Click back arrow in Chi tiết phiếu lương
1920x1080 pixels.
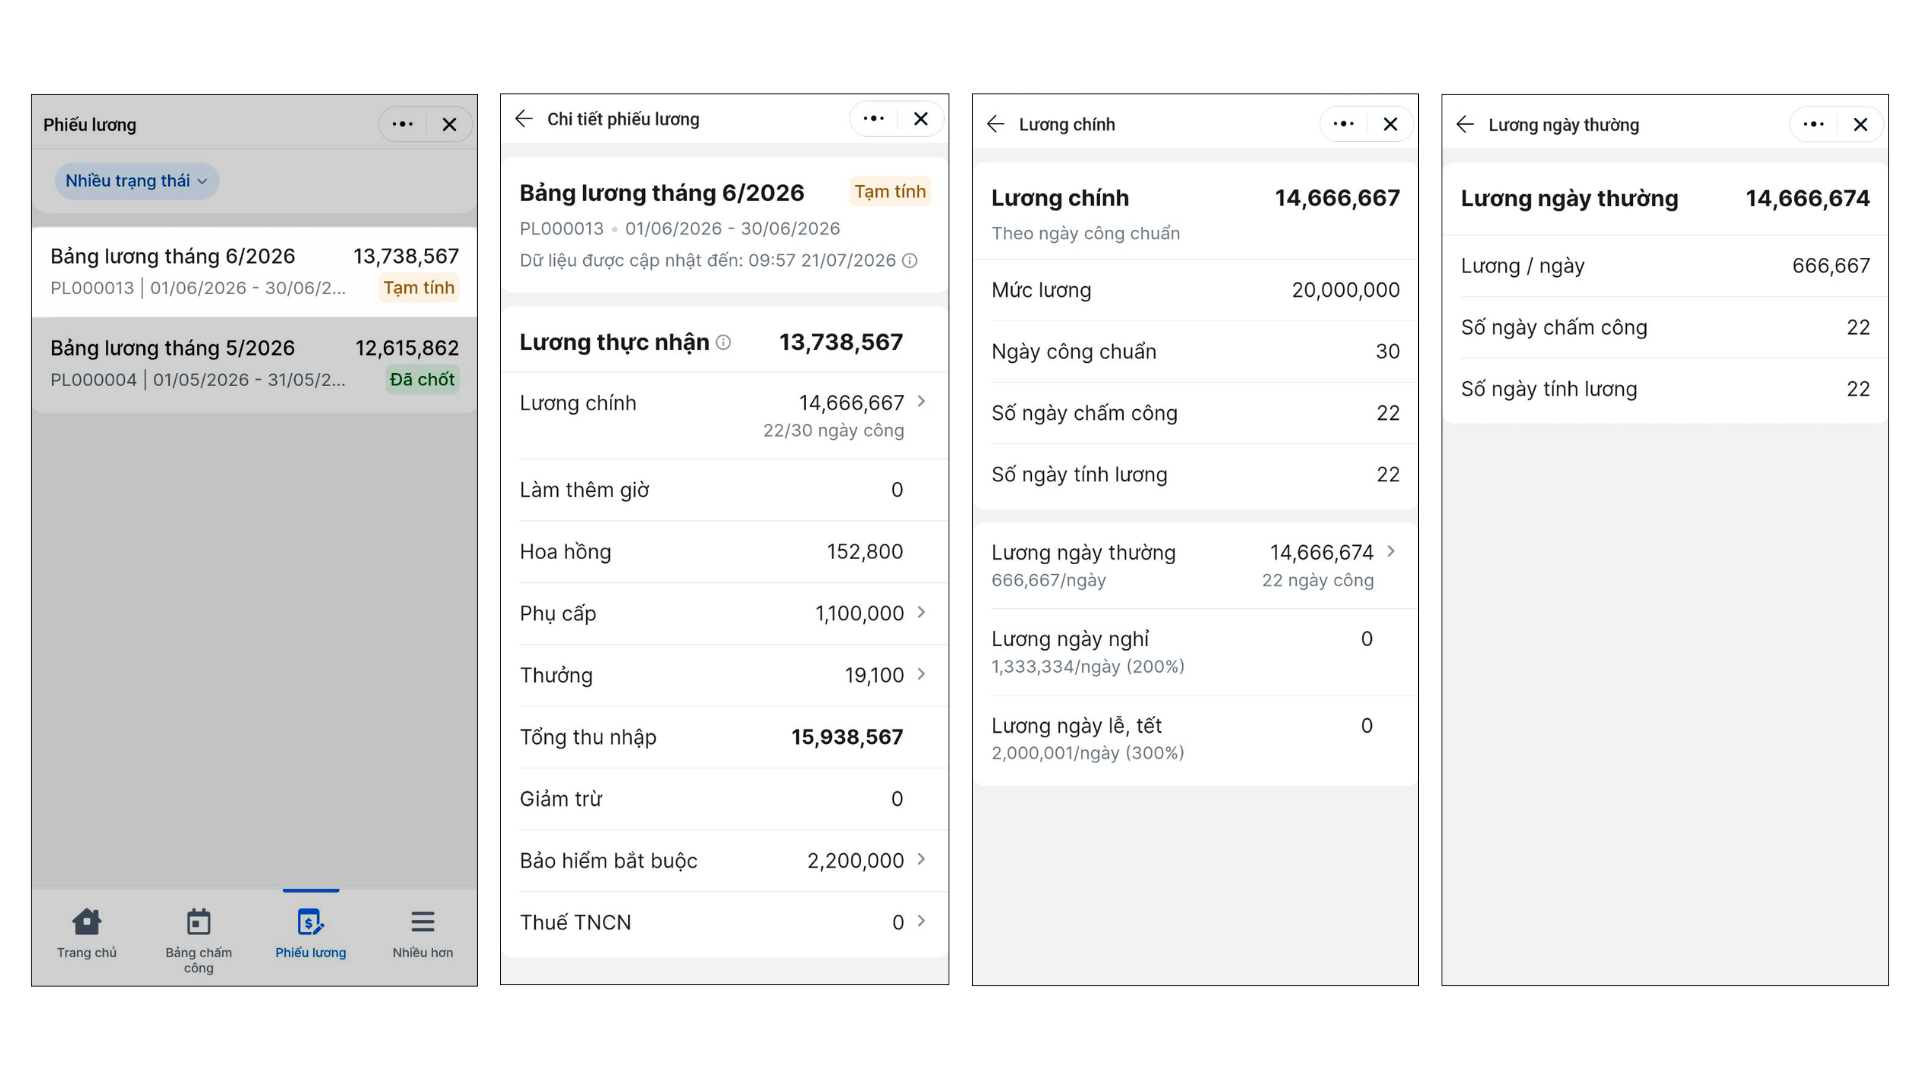coord(523,119)
